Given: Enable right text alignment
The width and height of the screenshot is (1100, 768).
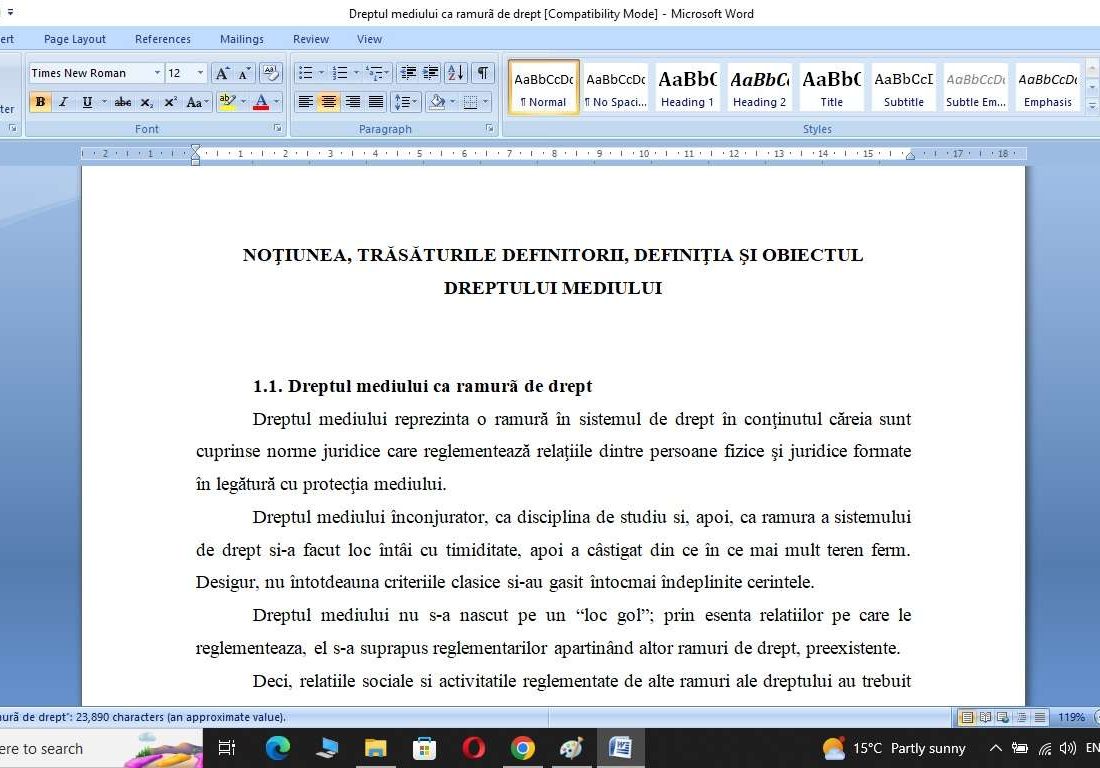Looking at the screenshot, I should click(352, 101).
